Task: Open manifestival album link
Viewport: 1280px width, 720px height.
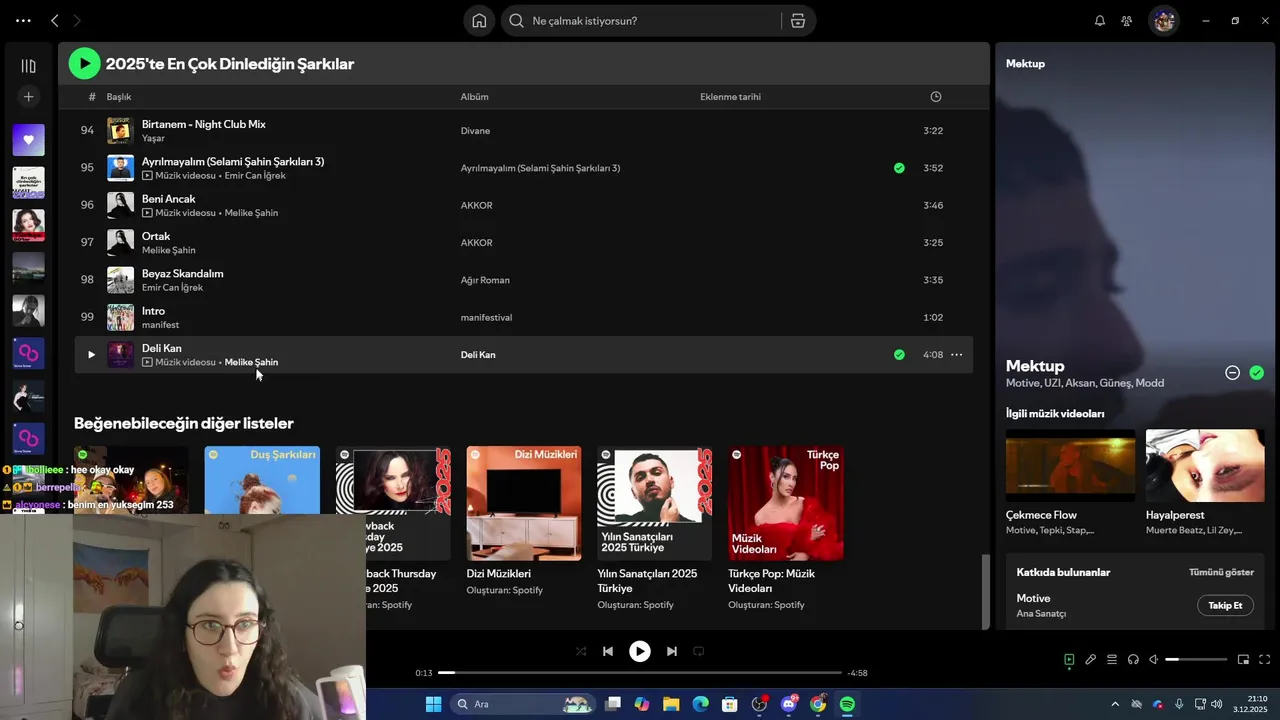Action: tap(486, 318)
